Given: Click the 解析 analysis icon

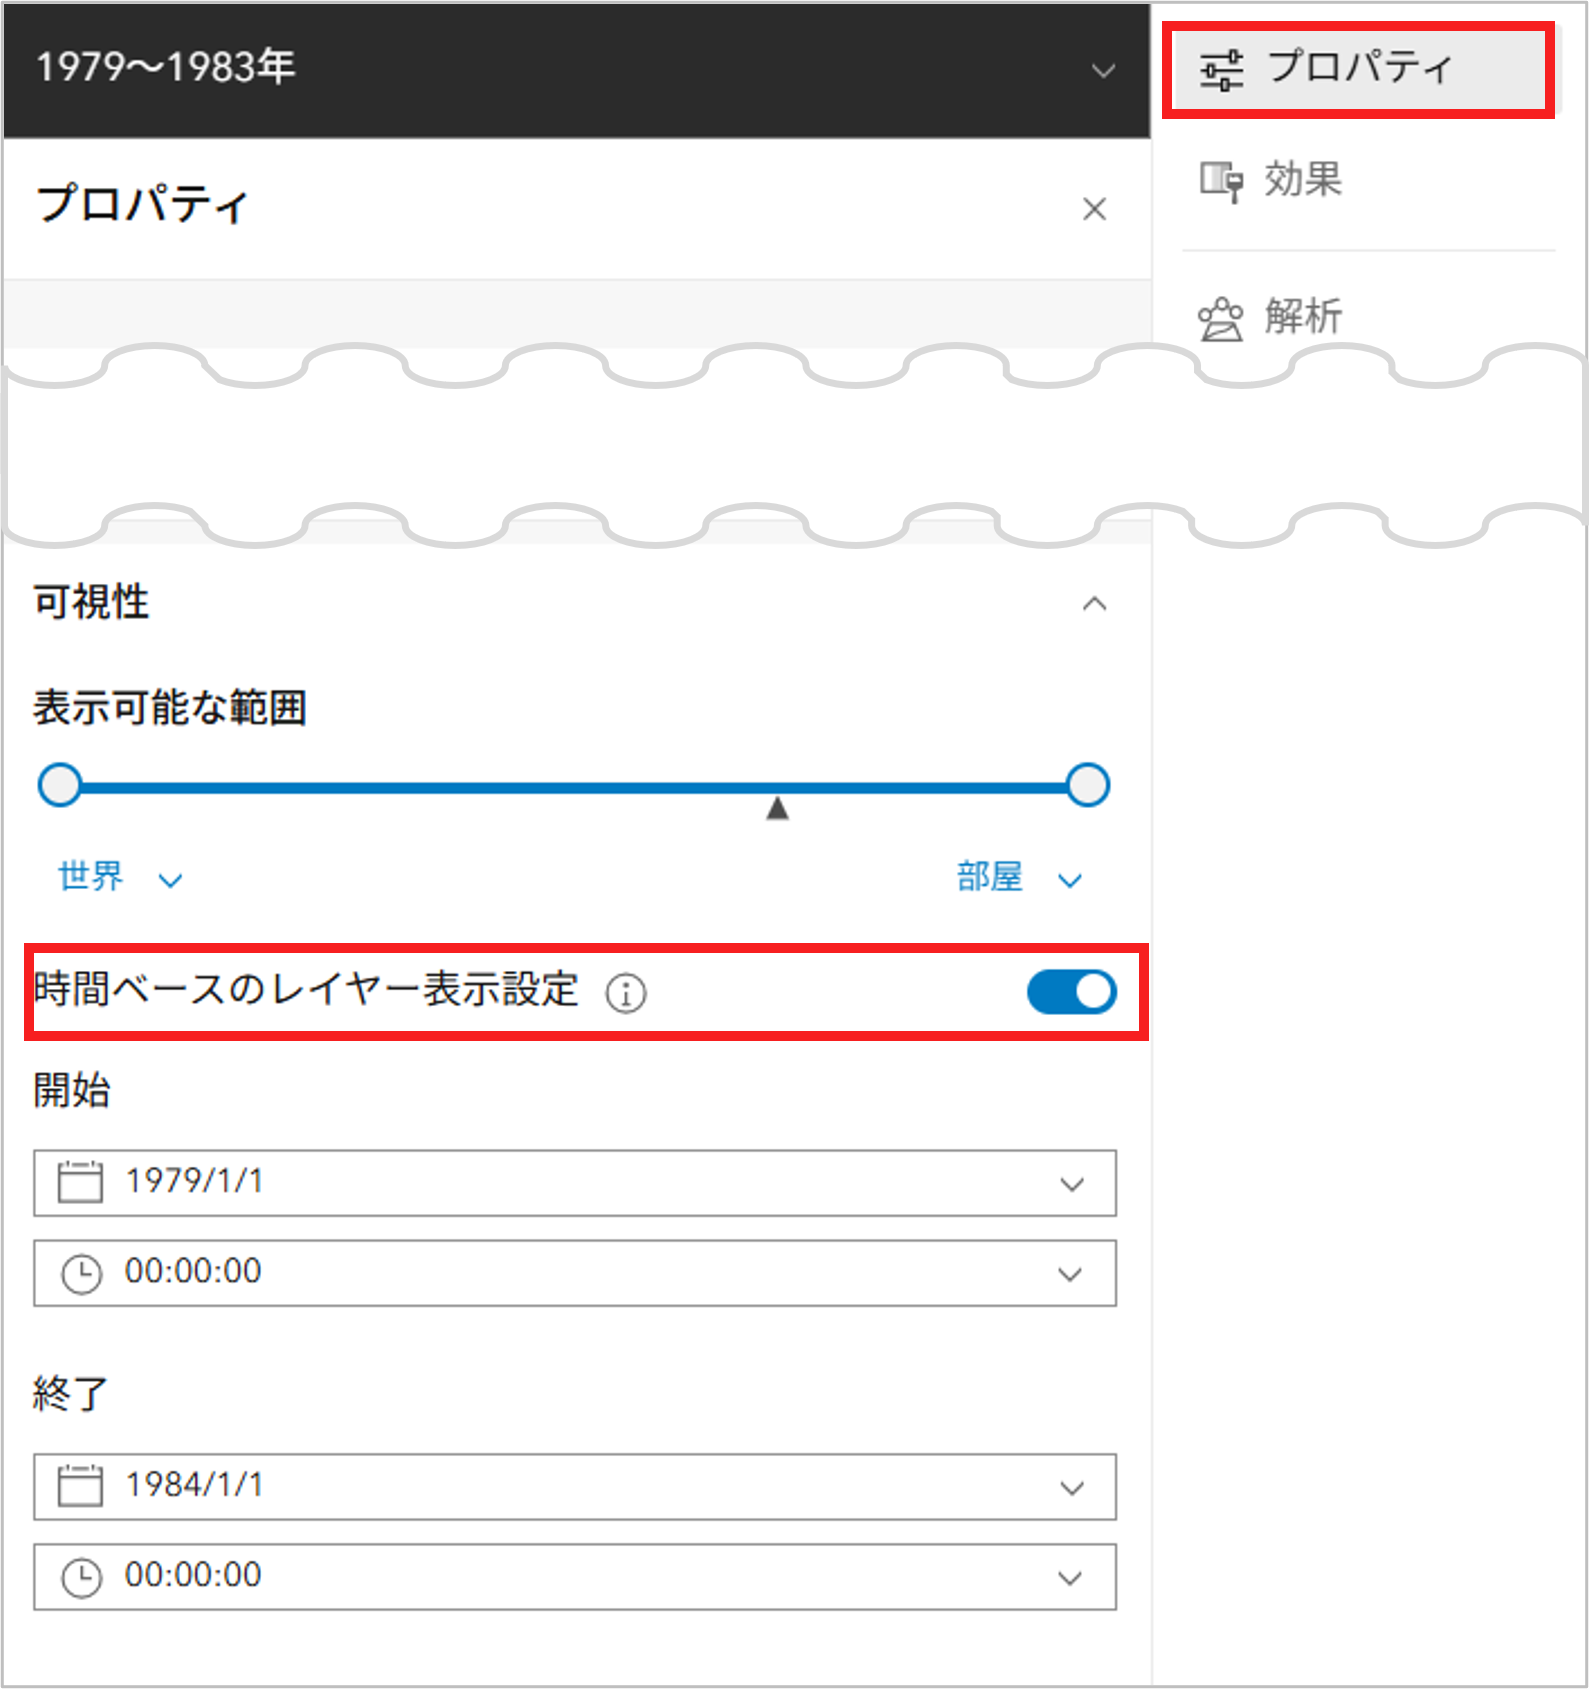Looking at the screenshot, I should click(x=1221, y=319).
